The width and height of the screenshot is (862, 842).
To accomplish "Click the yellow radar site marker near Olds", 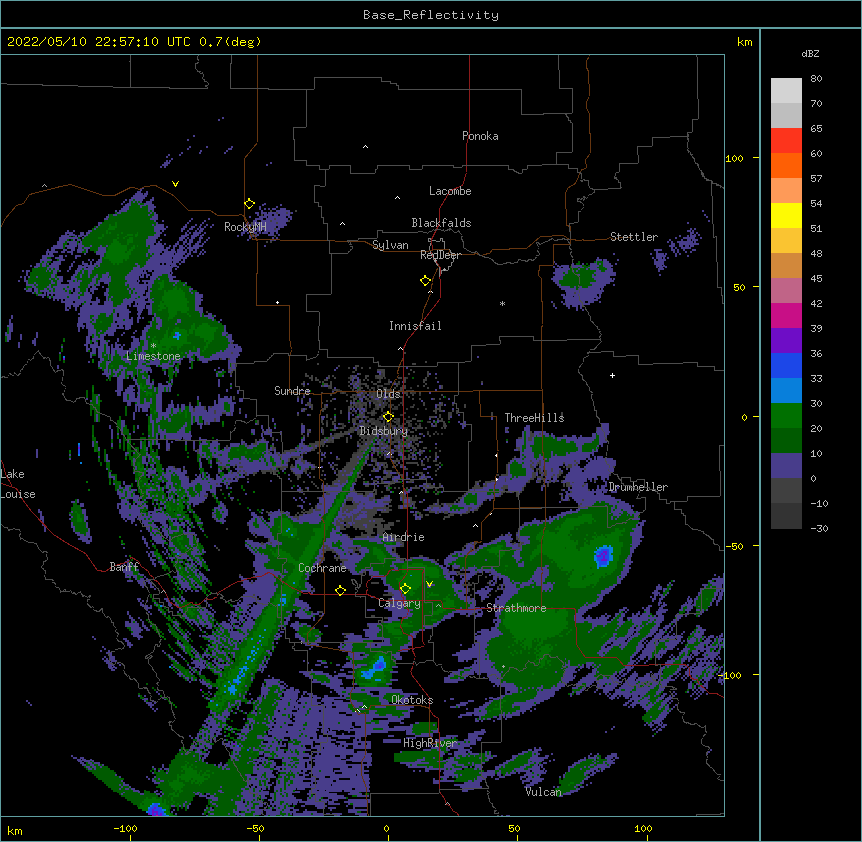I will (388, 417).
